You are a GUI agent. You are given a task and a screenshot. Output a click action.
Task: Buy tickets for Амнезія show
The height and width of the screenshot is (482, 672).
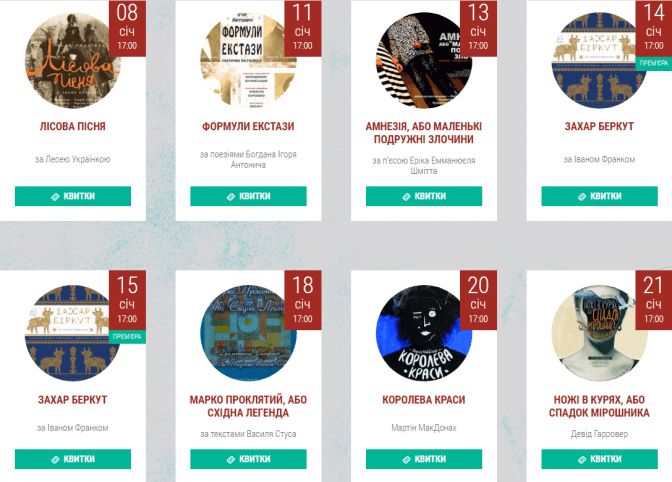pyautogui.click(x=424, y=196)
